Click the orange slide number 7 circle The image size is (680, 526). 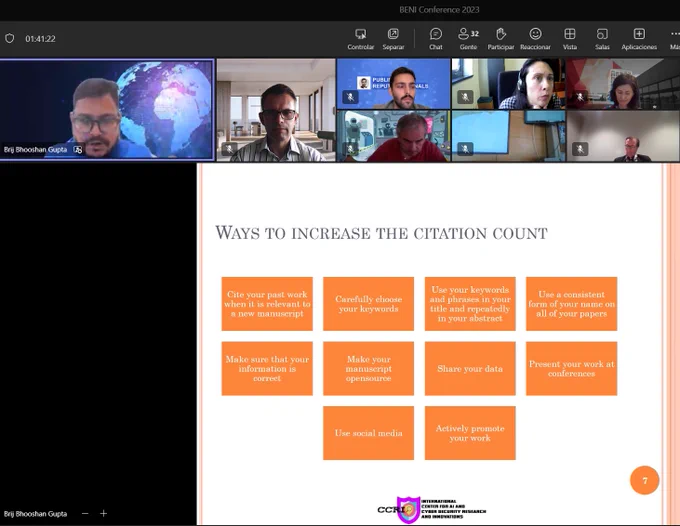[x=644, y=480]
